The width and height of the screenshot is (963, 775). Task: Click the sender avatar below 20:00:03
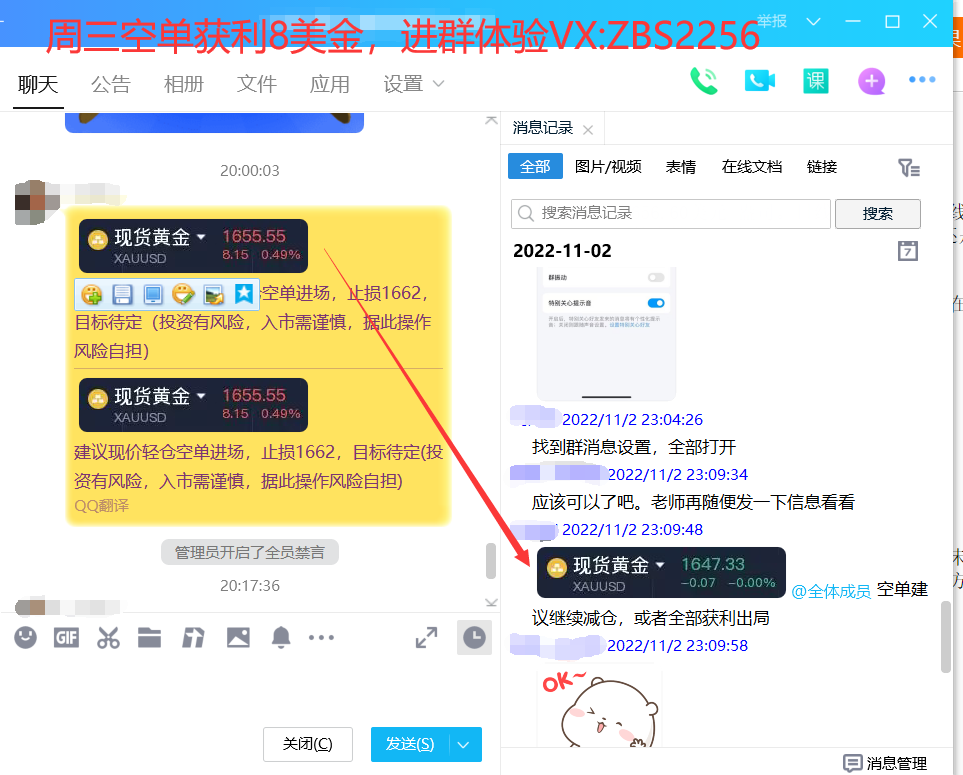37,202
